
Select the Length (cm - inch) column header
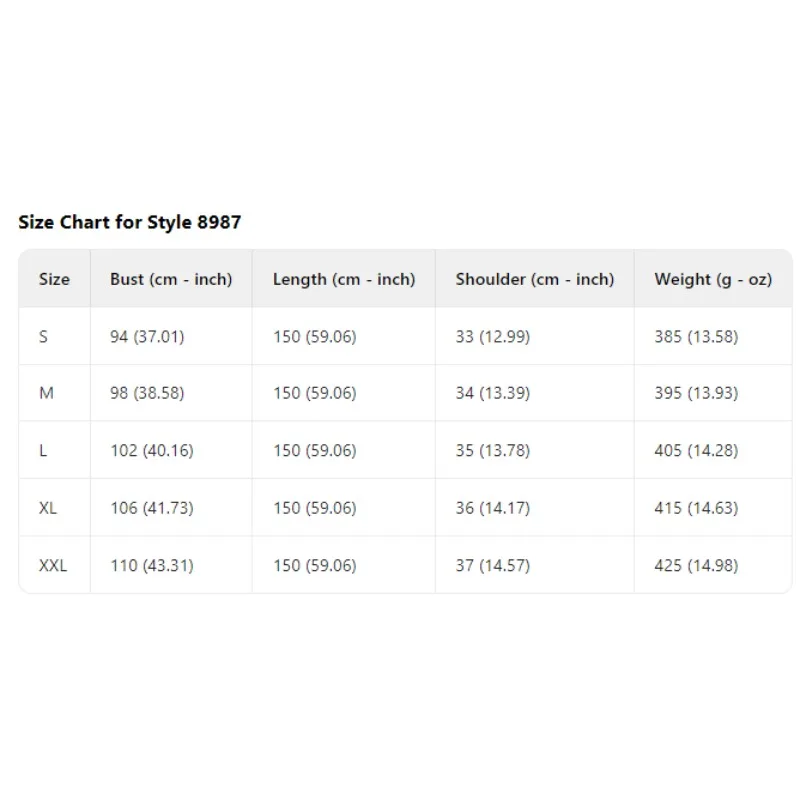click(x=344, y=280)
